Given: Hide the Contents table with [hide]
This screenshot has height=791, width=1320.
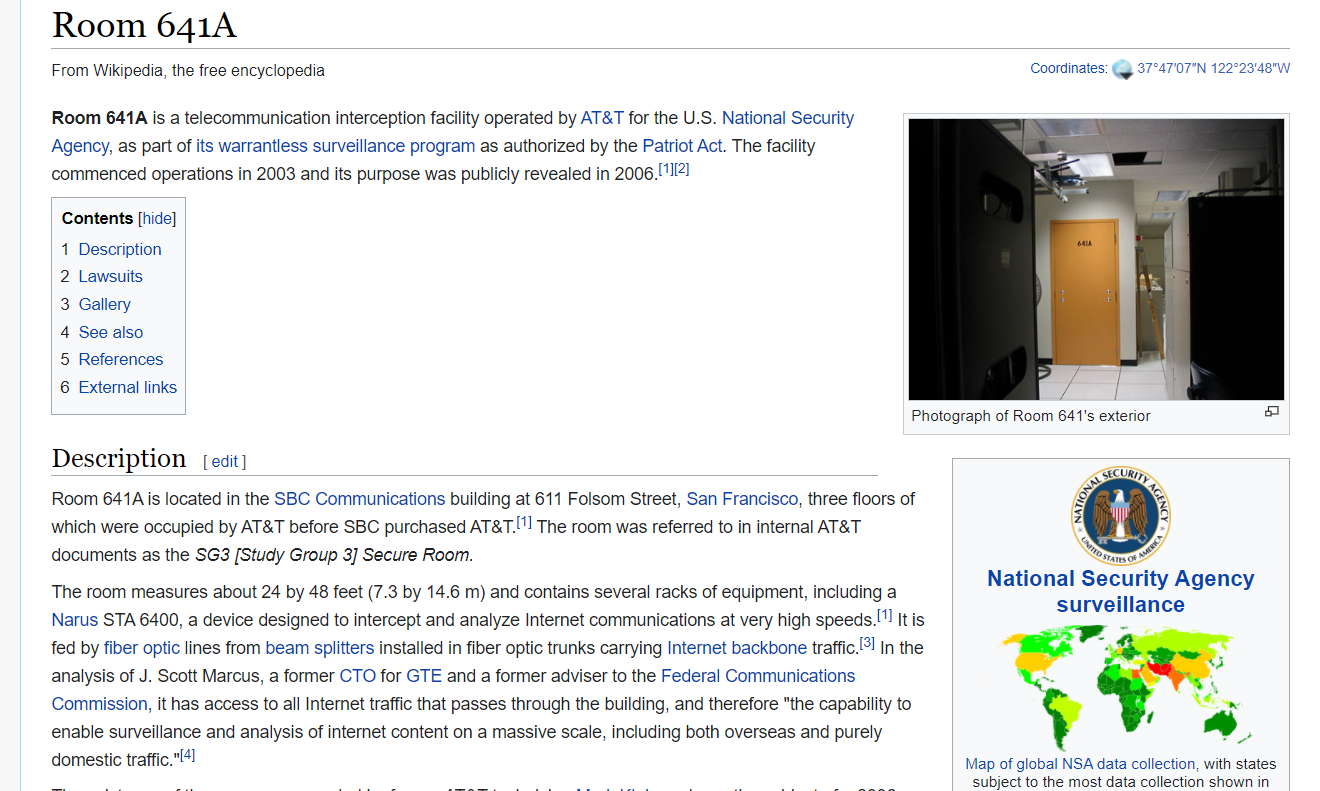Looking at the screenshot, I should click(x=157, y=218).
